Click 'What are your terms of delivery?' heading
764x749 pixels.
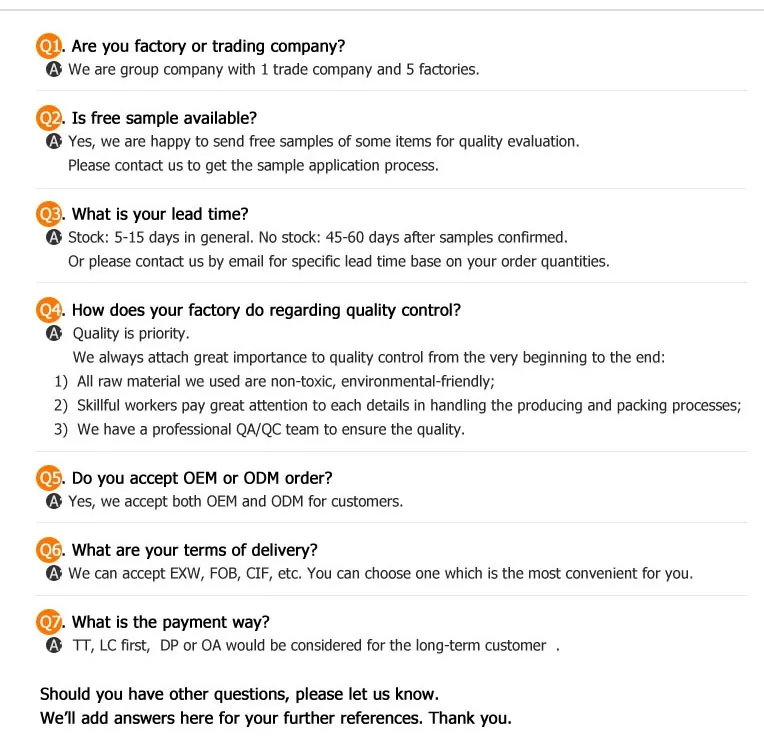(195, 550)
